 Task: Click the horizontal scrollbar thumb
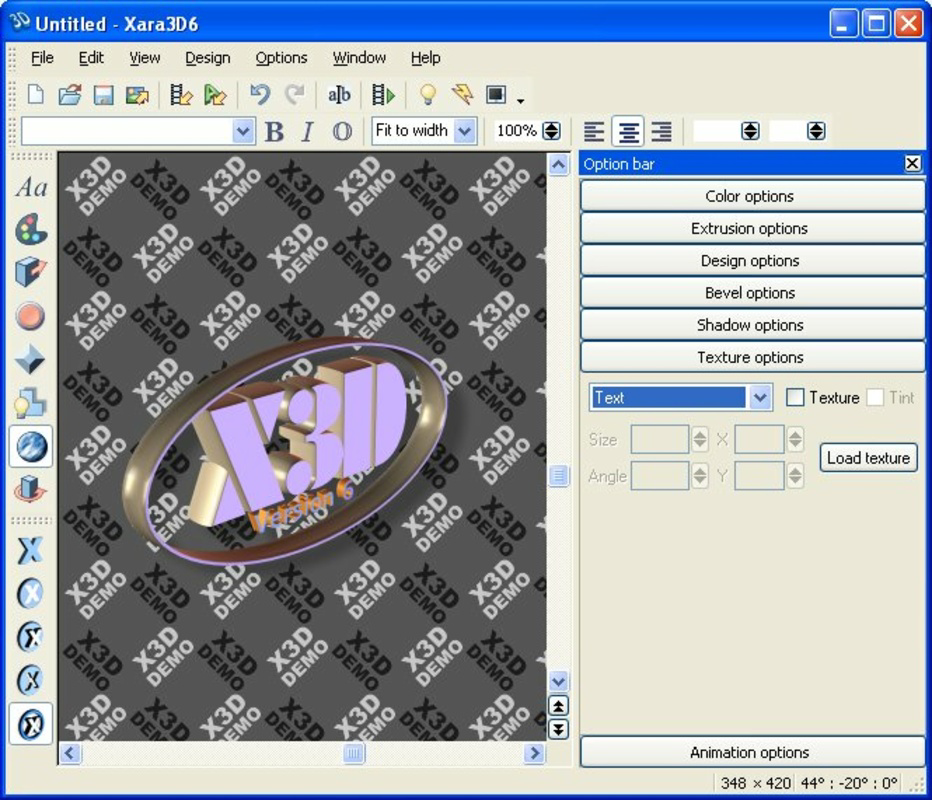(354, 753)
